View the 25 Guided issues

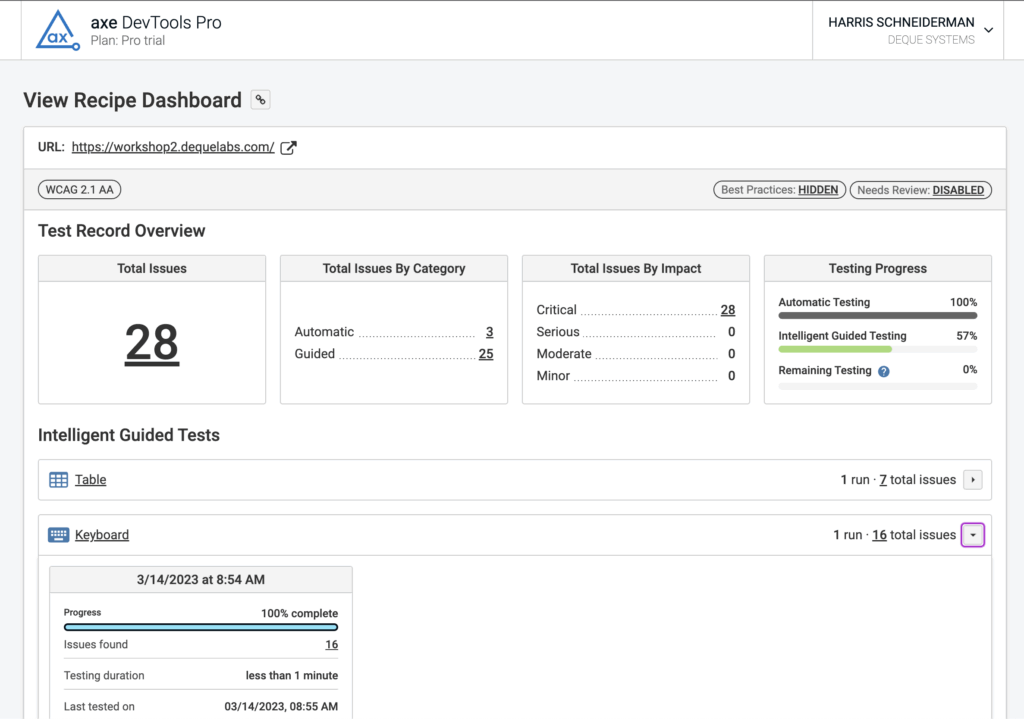coord(485,353)
